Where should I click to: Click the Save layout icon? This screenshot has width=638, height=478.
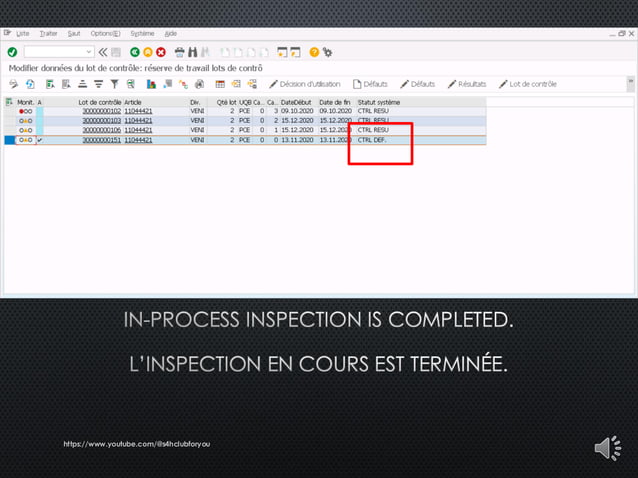click(252, 84)
